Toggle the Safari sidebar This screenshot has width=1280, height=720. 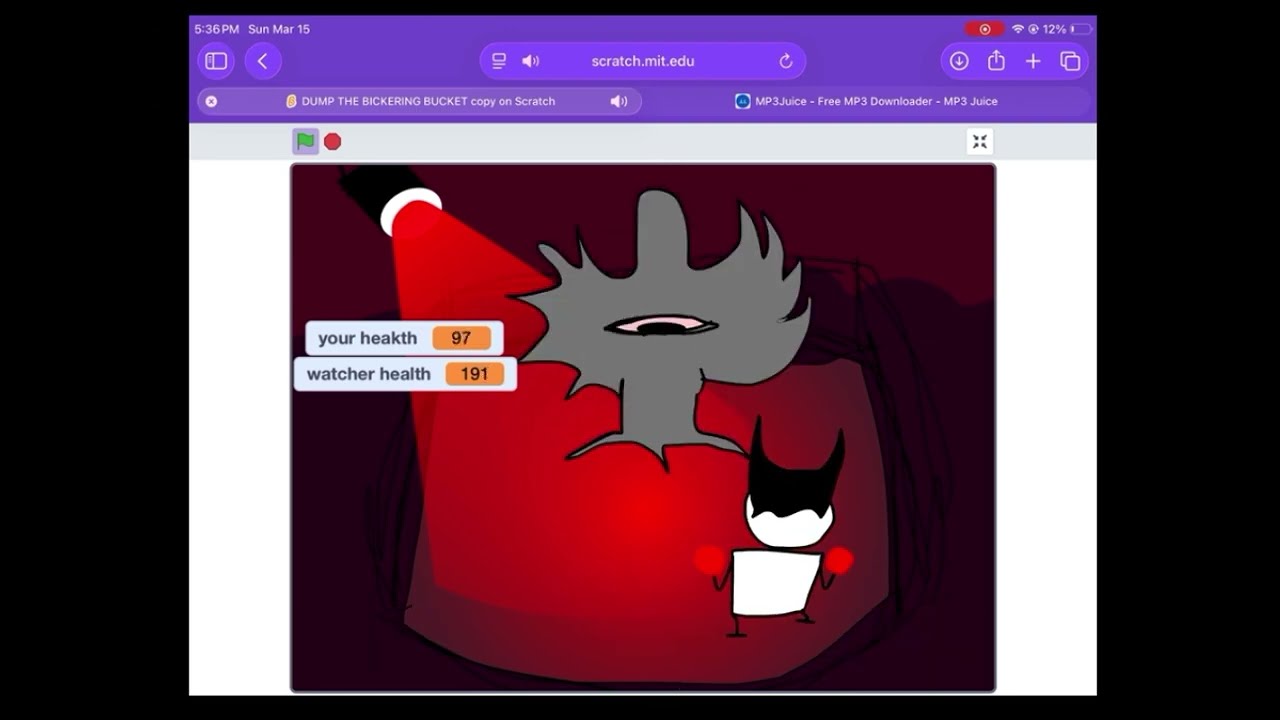216,61
